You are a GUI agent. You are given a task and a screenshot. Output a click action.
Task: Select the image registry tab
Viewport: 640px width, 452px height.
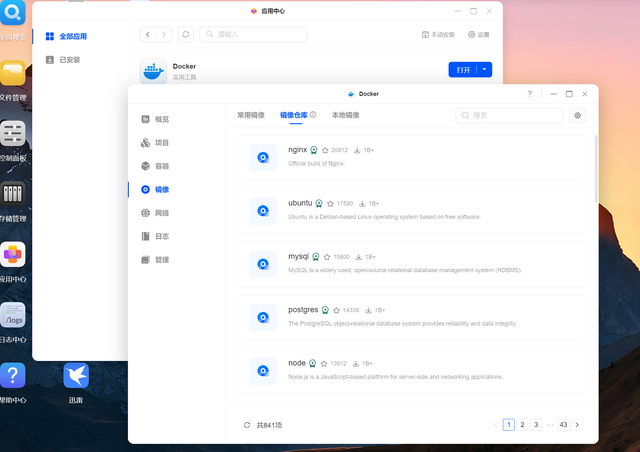click(x=294, y=115)
